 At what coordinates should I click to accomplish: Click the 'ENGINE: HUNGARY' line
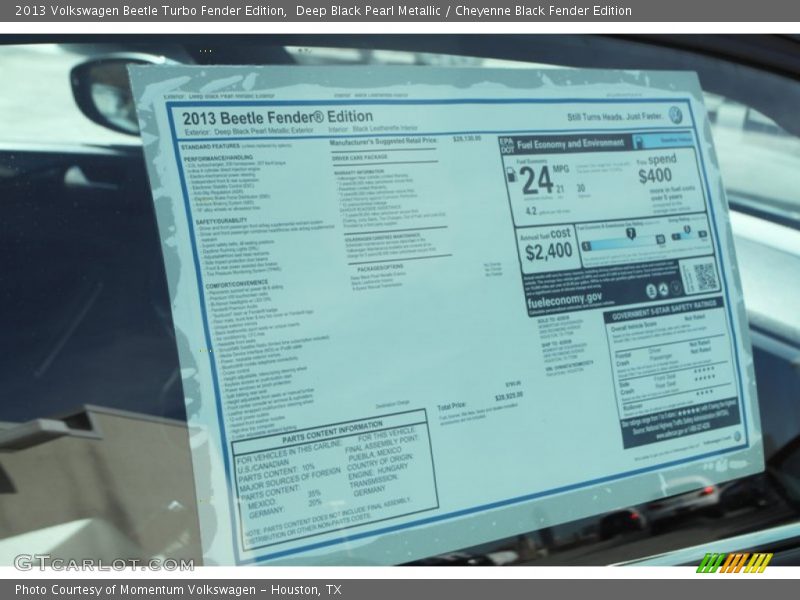[x=379, y=471]
